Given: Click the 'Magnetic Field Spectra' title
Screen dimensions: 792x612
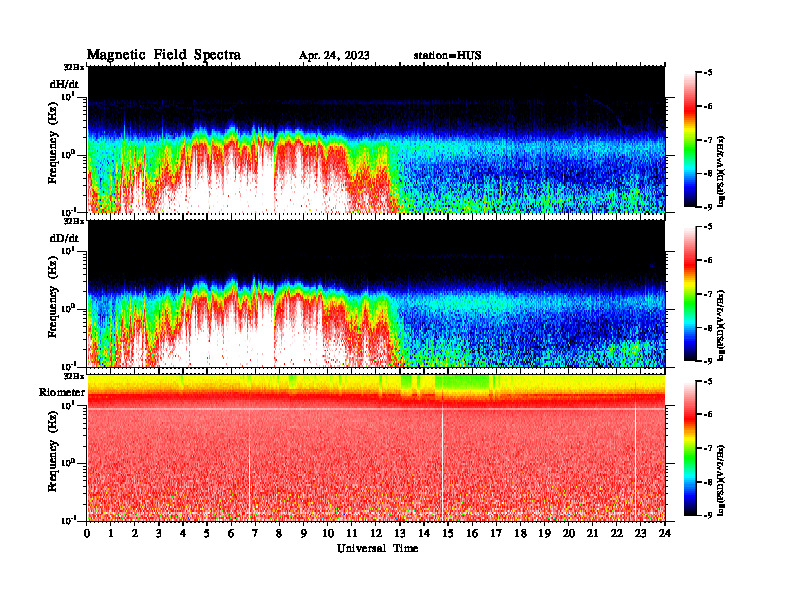Looking at the screenshot, I should pos(164,55).
